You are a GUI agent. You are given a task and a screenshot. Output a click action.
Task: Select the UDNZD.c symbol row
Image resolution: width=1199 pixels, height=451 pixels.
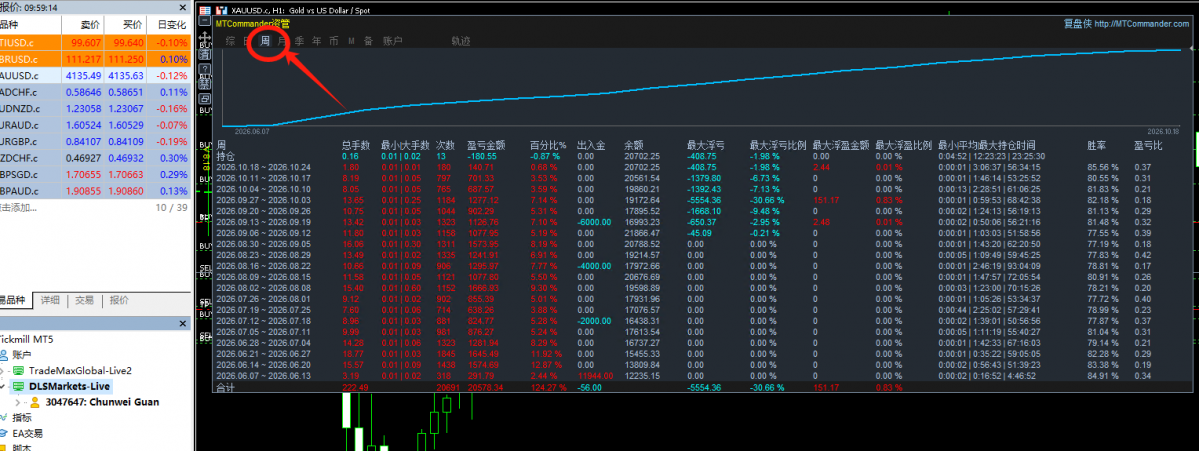tap(95, 109)
